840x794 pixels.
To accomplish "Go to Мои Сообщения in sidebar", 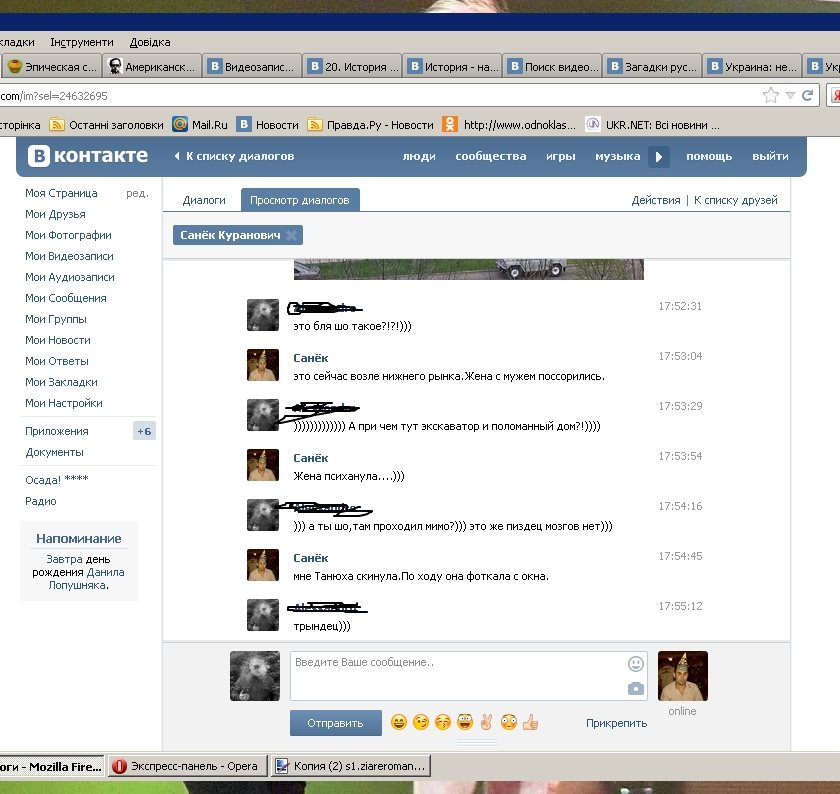I will point(65,298).
